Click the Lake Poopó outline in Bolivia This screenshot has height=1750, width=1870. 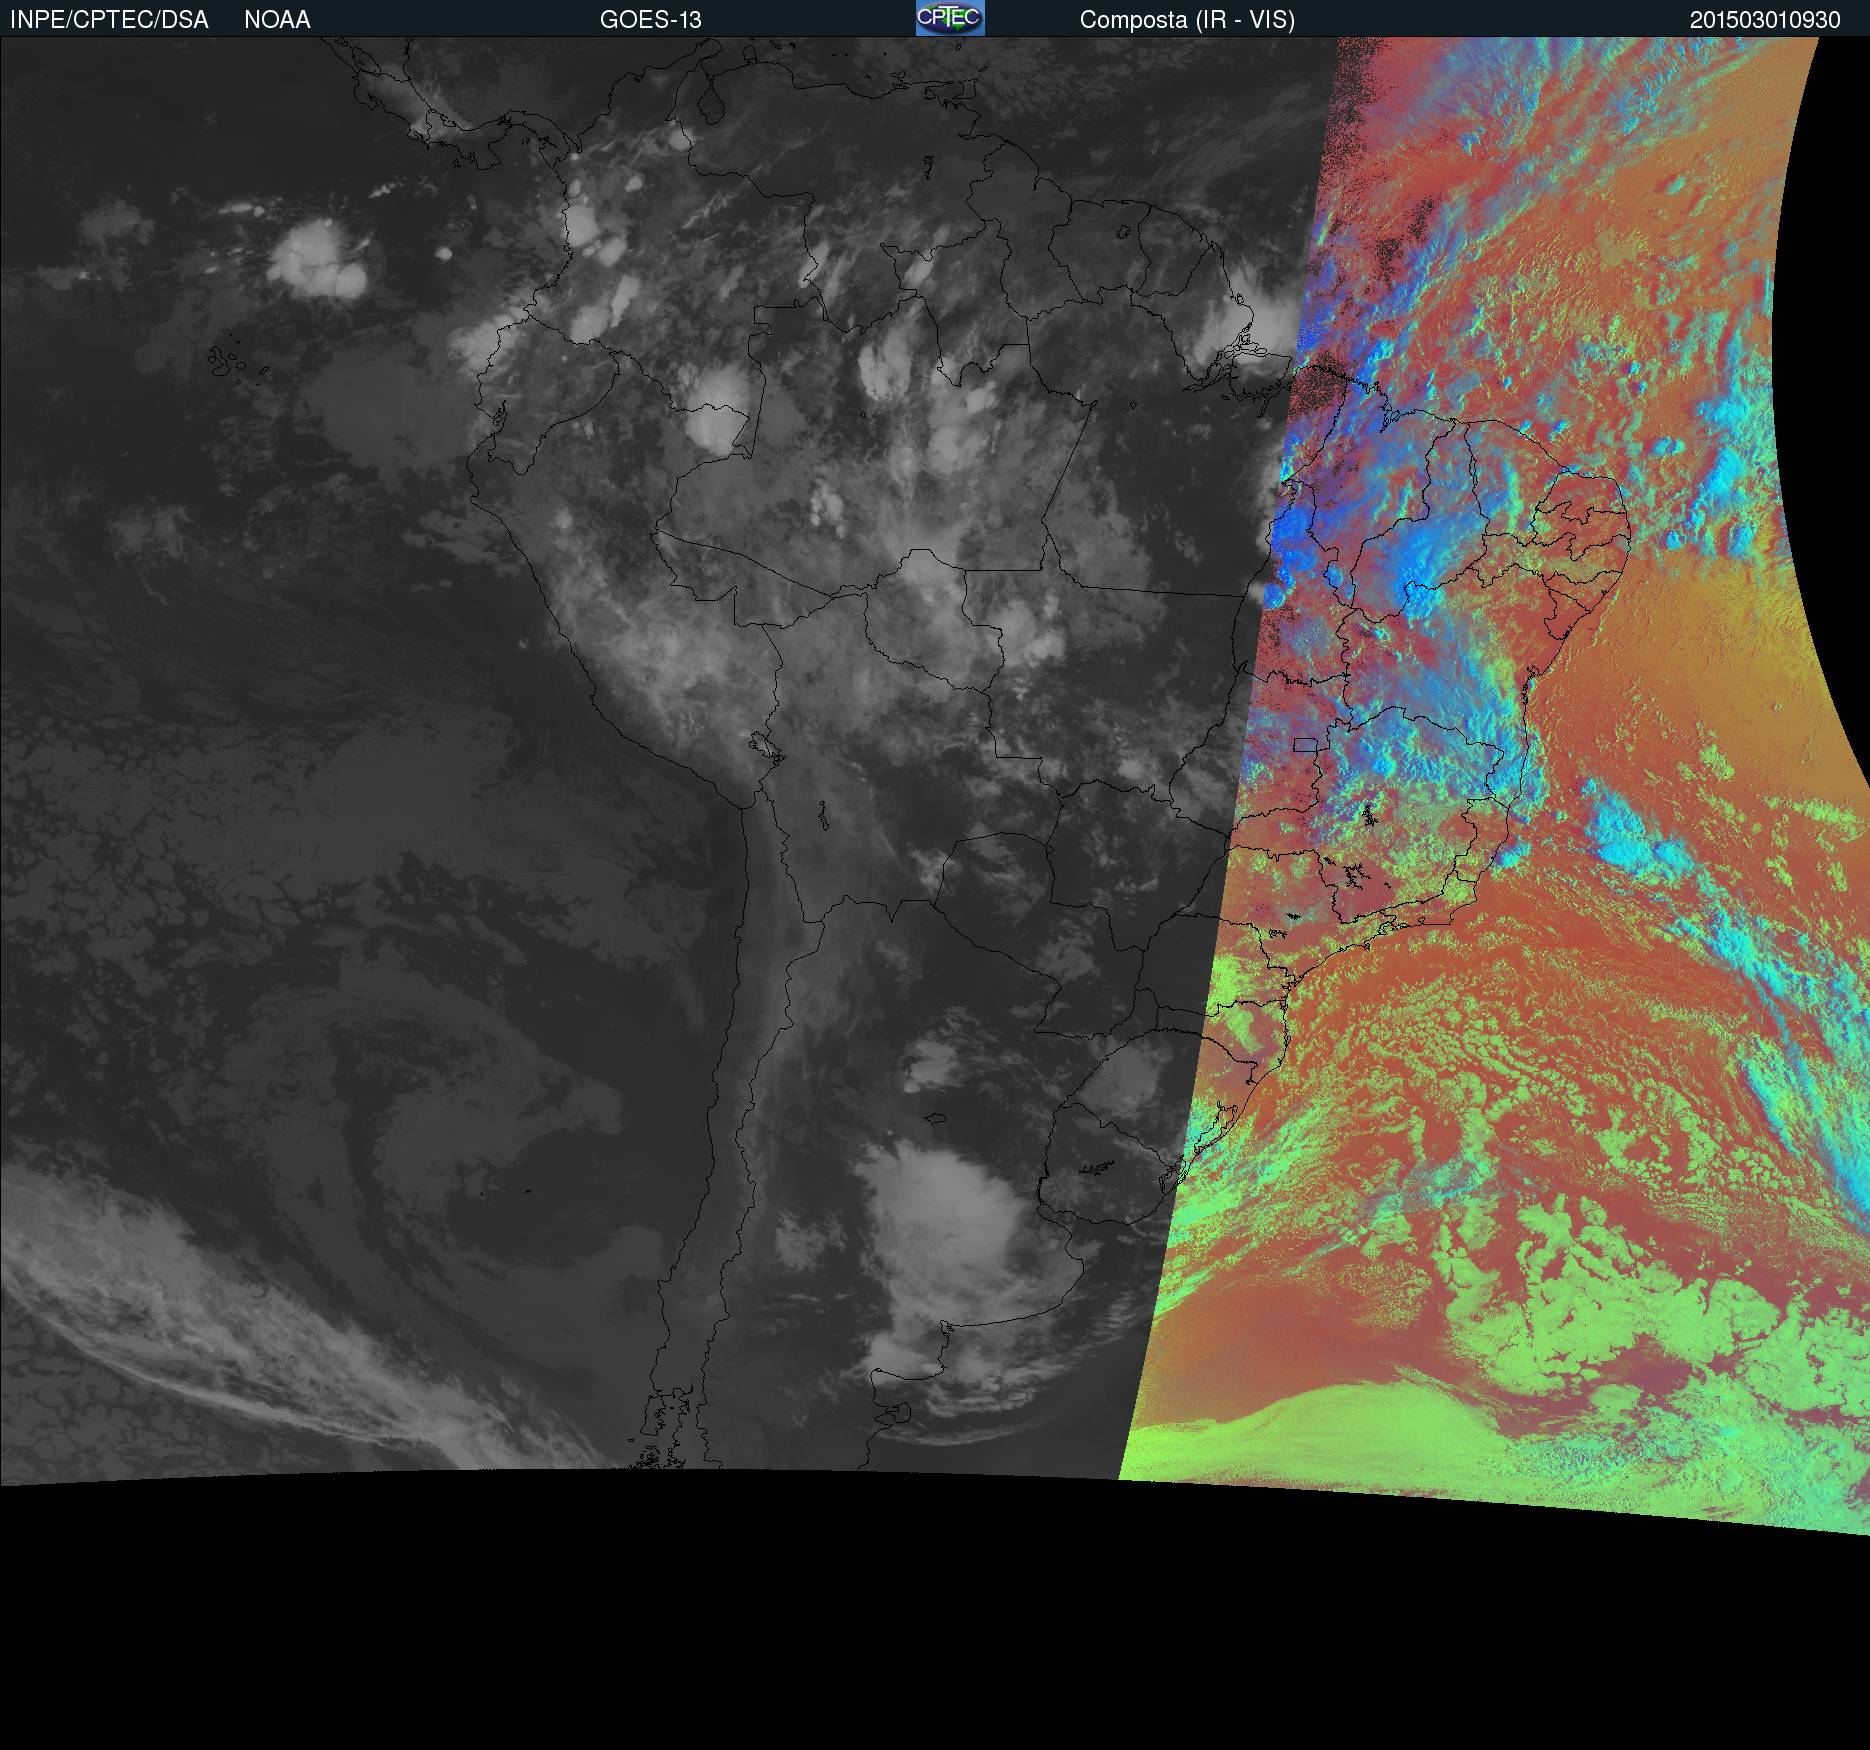tap(822, 816)
